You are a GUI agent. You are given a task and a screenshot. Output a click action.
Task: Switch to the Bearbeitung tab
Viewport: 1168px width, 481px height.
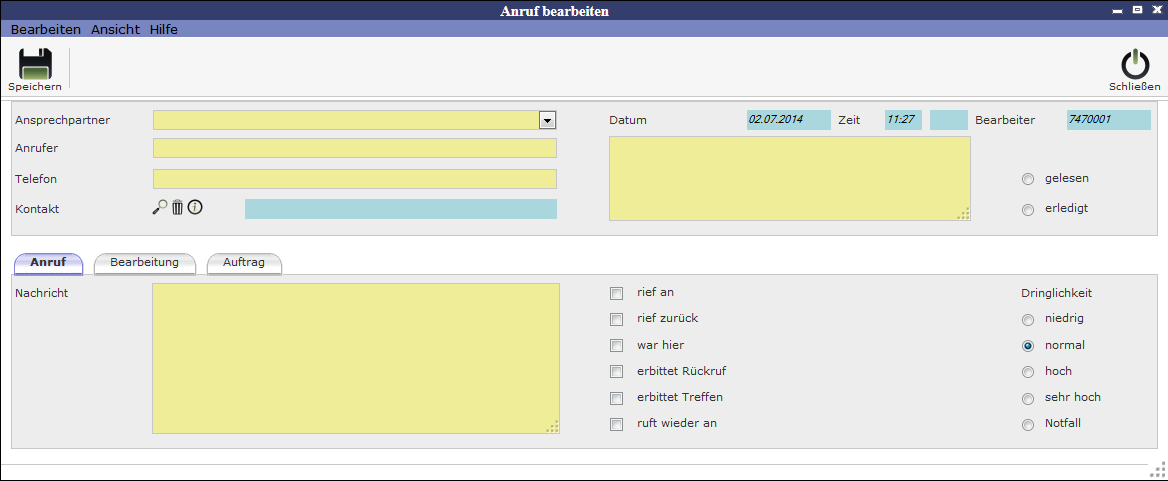(144, 263)
